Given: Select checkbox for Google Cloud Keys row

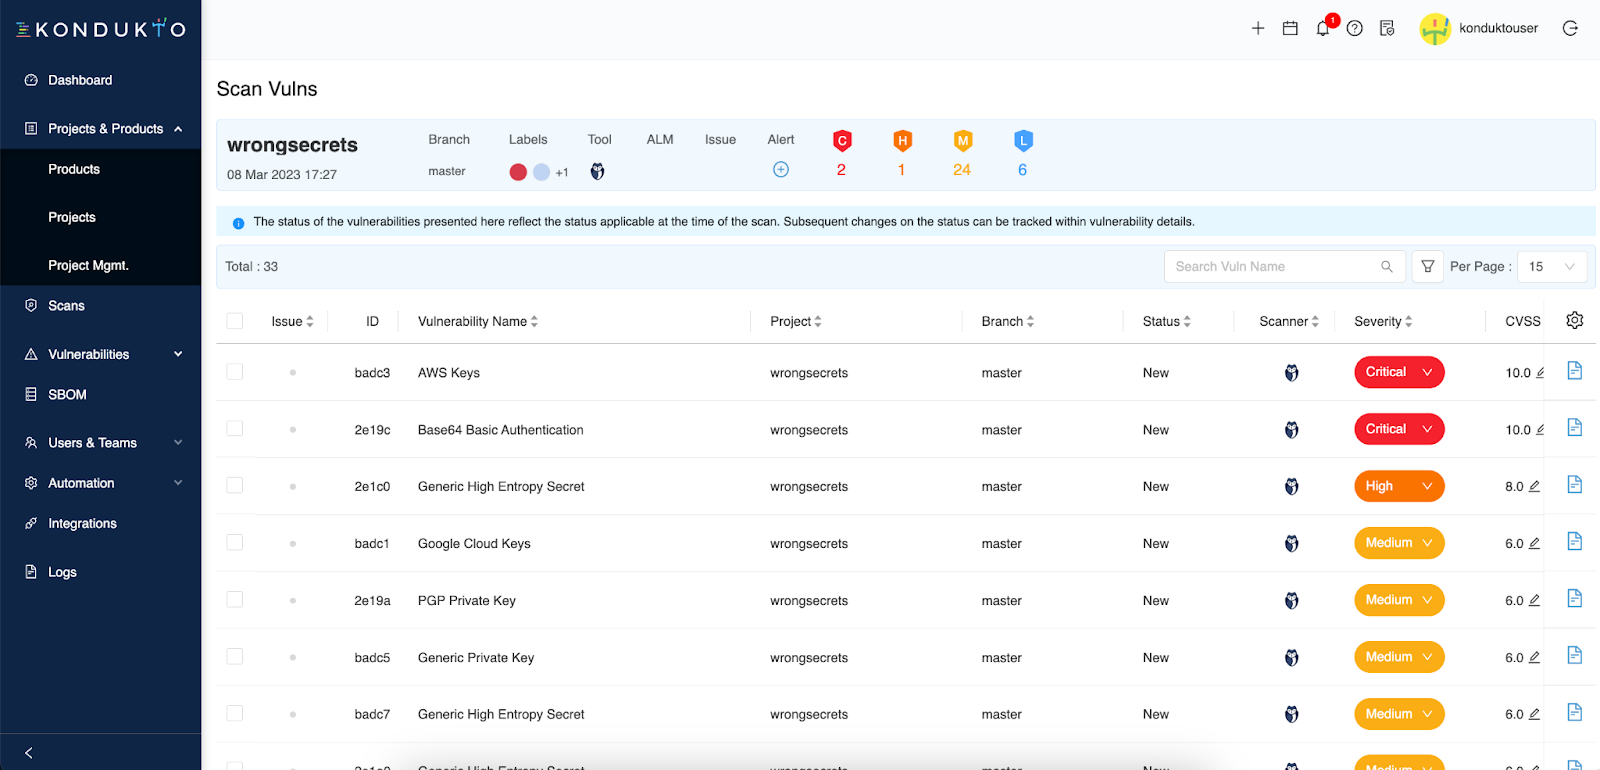Looking at the screenshot, I should [x=235, y=543].
